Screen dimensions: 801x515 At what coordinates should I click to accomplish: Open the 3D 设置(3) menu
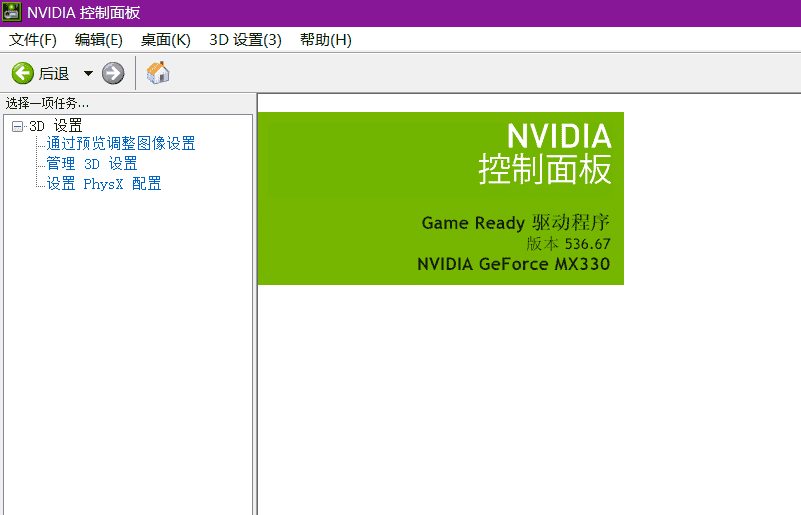point(245,40)
